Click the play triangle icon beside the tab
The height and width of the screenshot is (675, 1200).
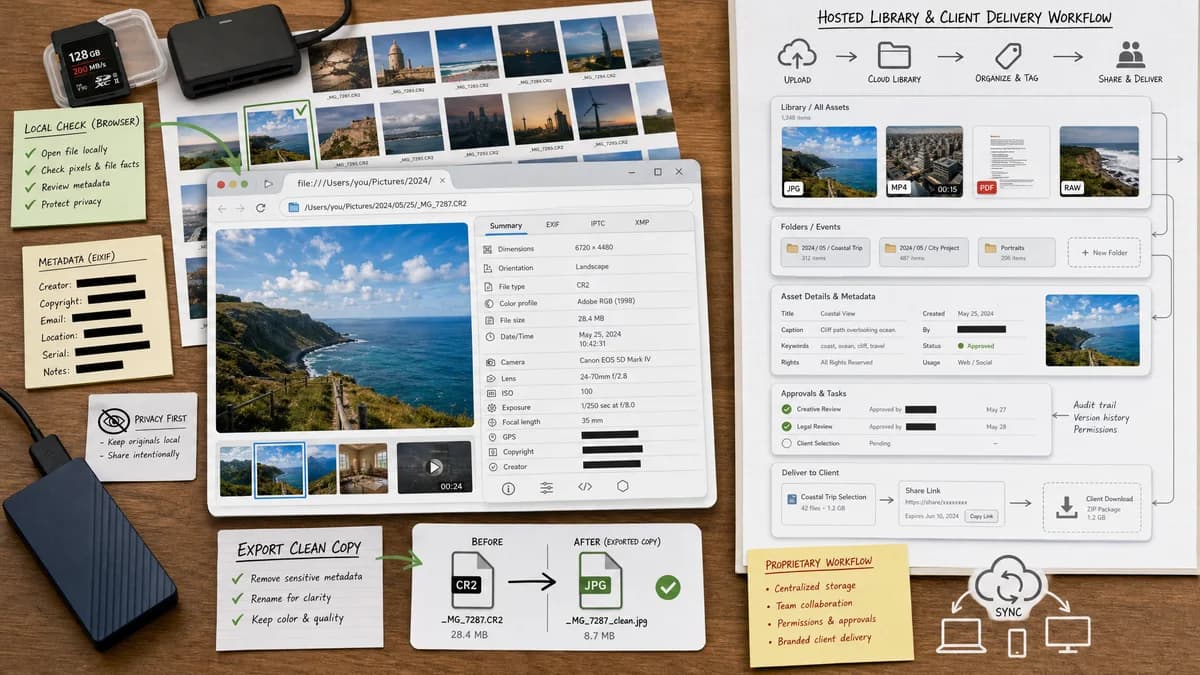coord(268,184)
